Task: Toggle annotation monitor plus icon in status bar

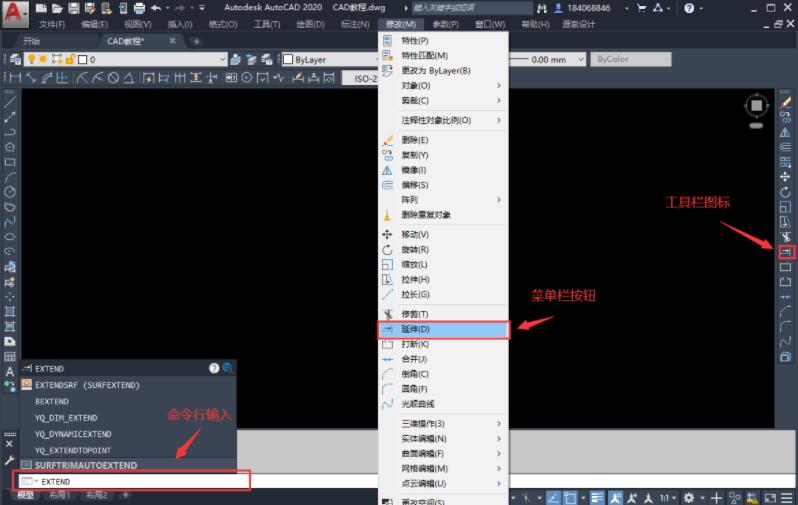Action: click(x=716, y=497)
